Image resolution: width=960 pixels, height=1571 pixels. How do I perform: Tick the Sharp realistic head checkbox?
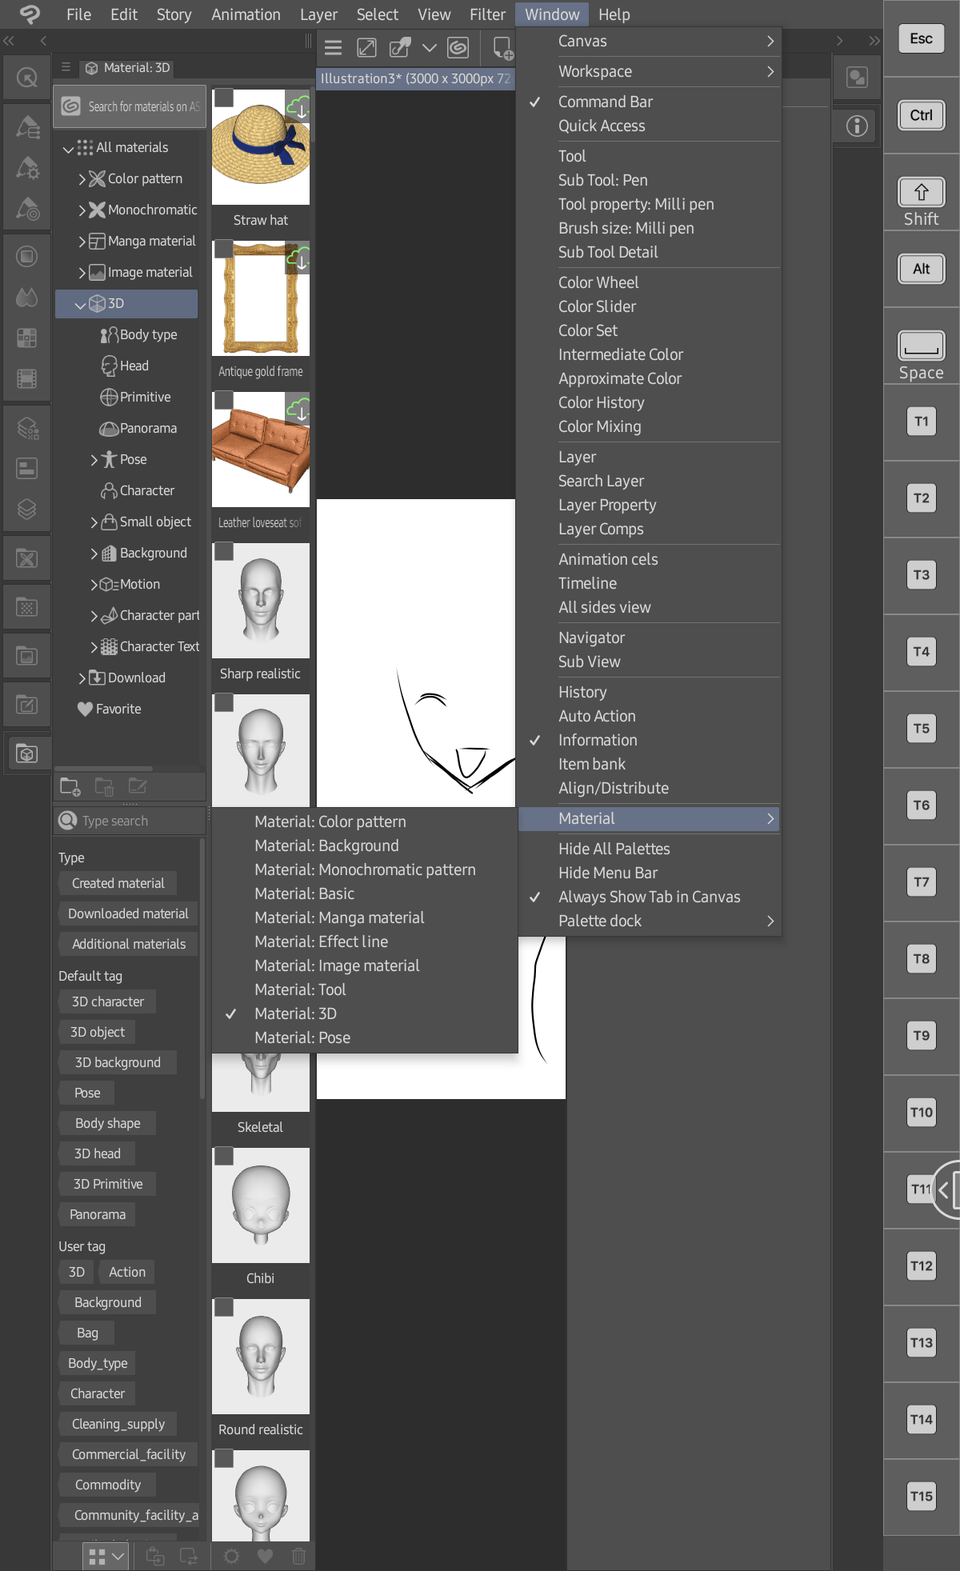click(224, 552)
